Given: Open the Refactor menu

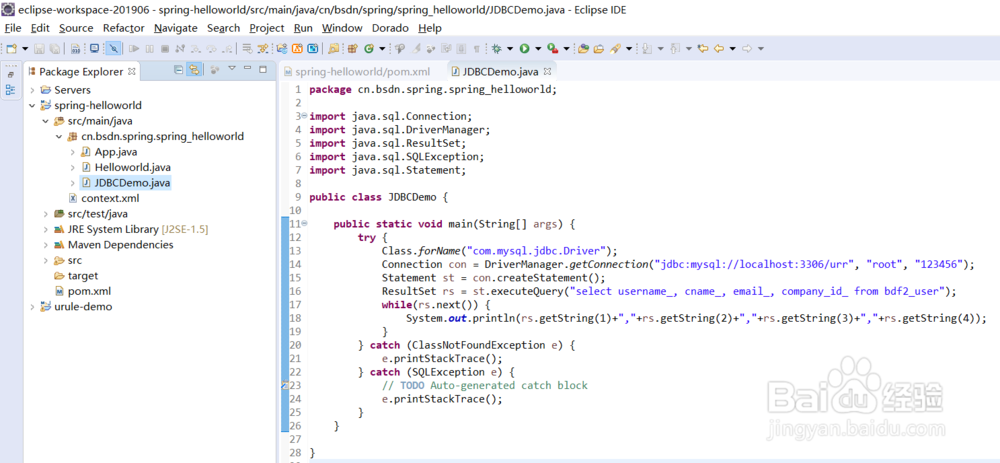Looking at the screenshot, I should [124, 28].
